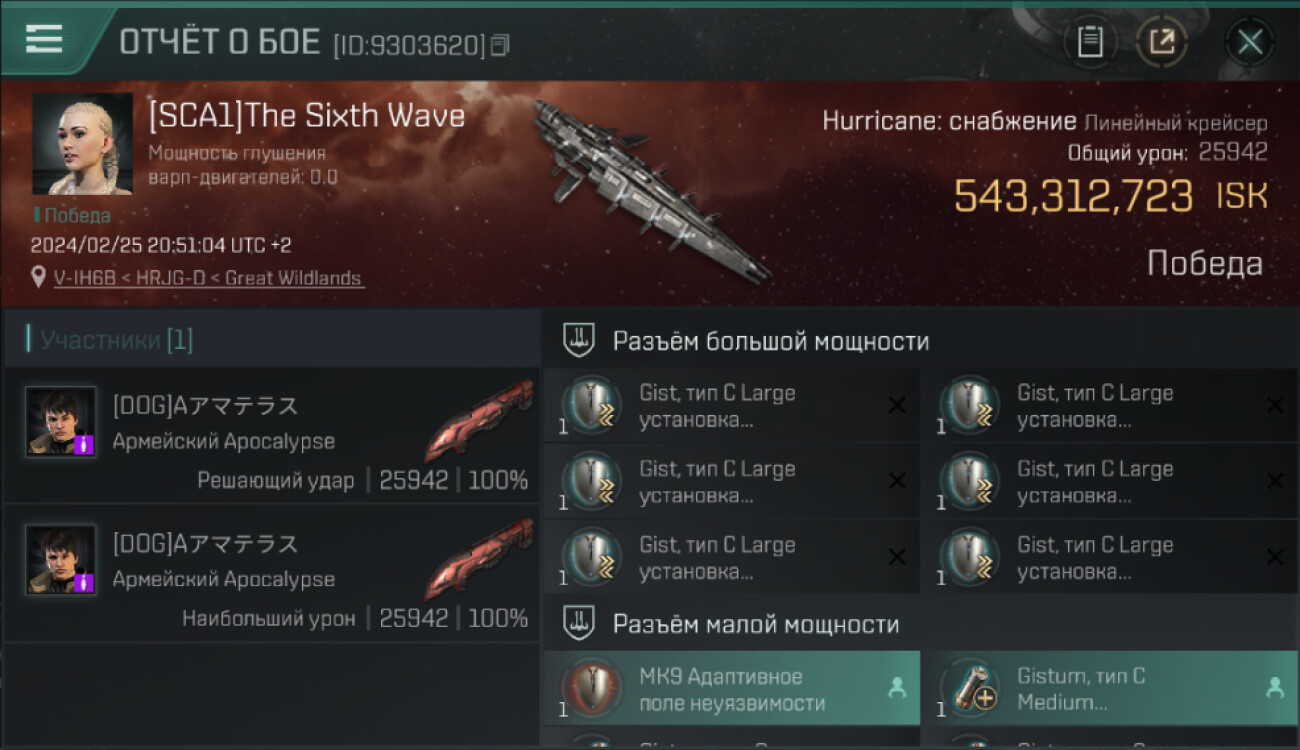Click X on the first left Gist launcher
Image resolution: width=1300 pixels, height=750 pixels.
(x=897, y=405)
